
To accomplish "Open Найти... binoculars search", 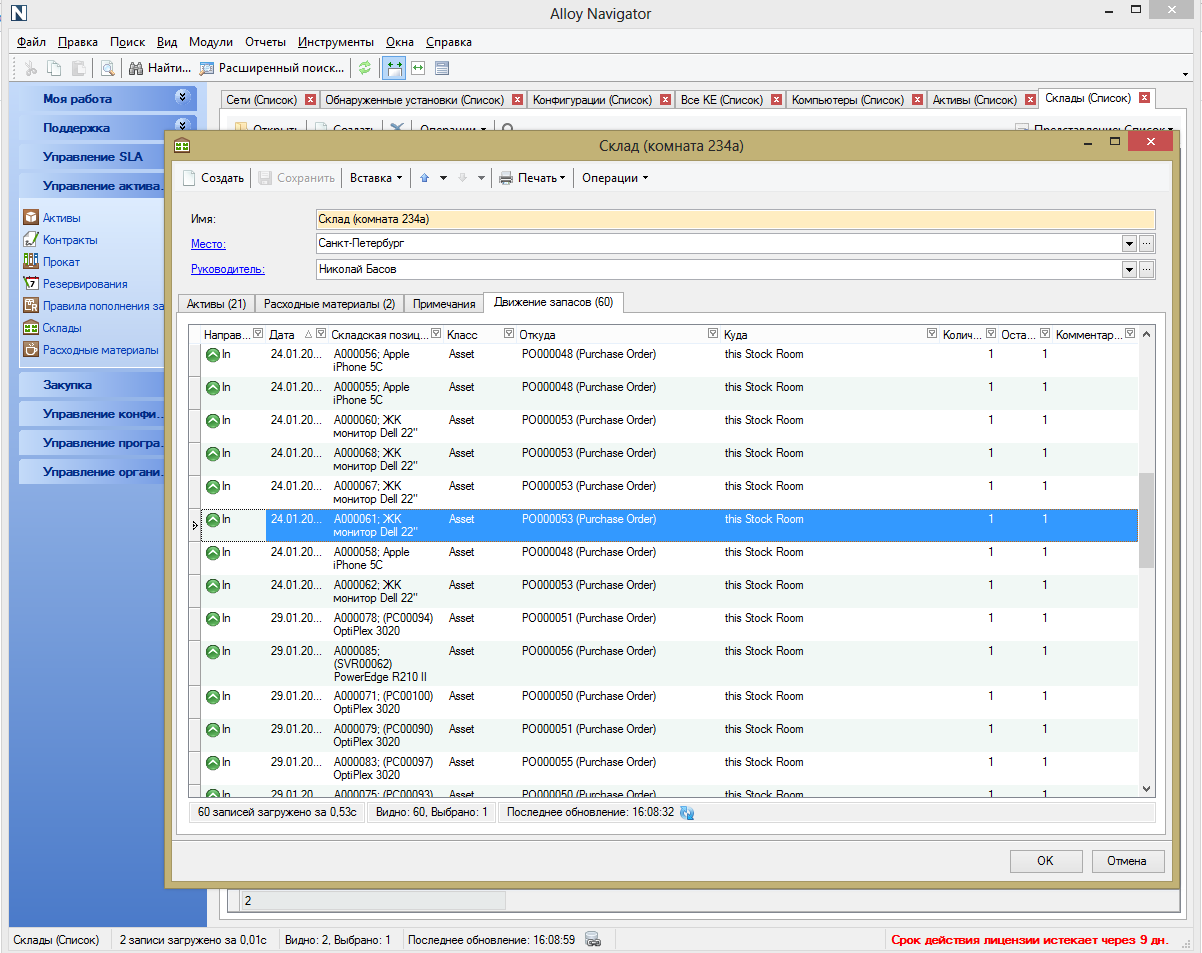I will 159,68.
